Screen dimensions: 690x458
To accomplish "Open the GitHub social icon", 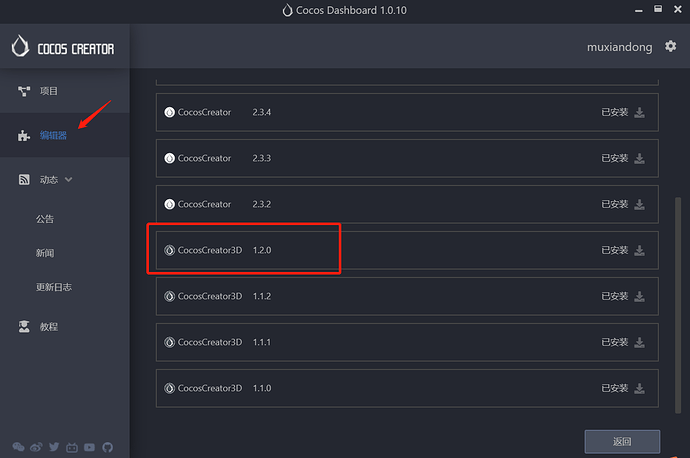I will click(108, 447).
